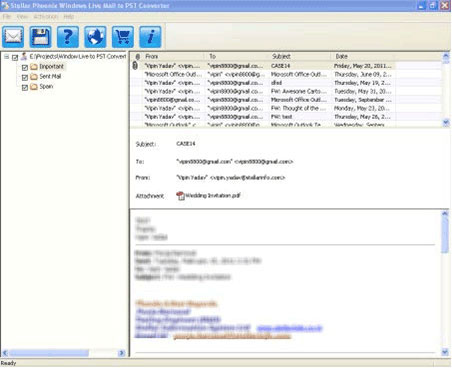The height and width of the screenshot is (368, 452).
Task: Open help with the question mark icon
Action: (x=68, y=36)
